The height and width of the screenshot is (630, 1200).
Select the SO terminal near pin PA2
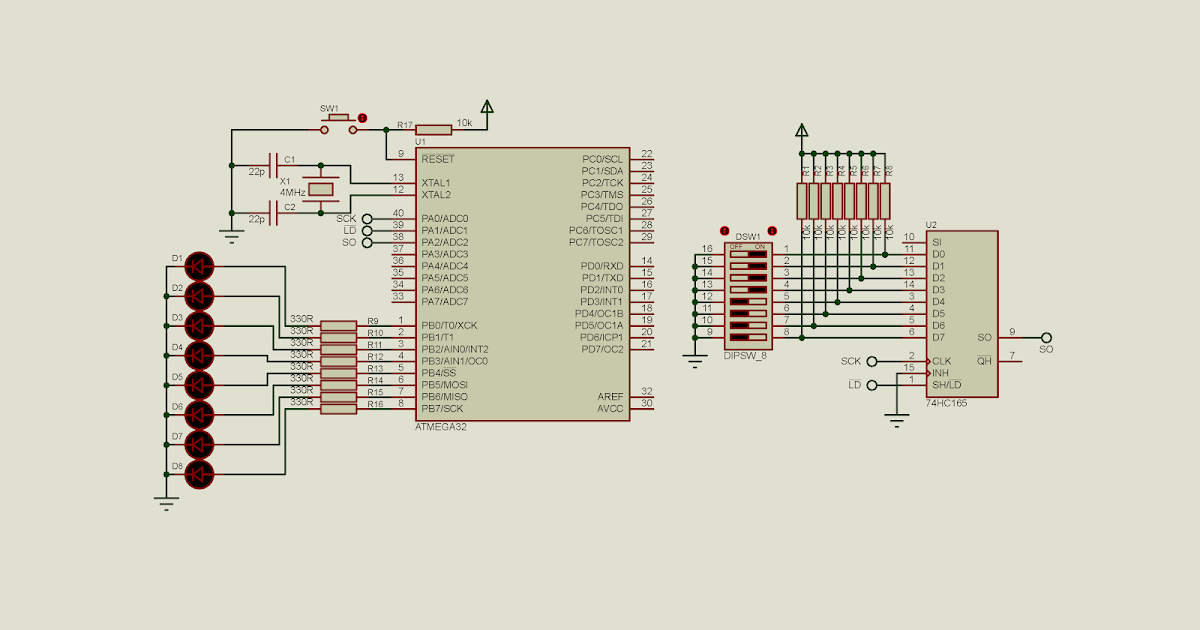(x=367, y=242)
